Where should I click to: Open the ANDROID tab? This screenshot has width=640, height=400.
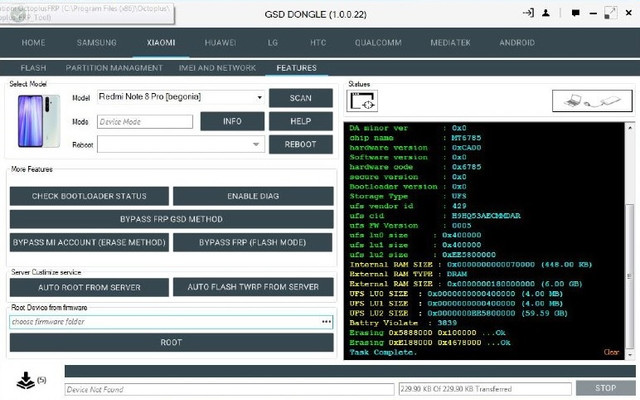pos(517,42)
